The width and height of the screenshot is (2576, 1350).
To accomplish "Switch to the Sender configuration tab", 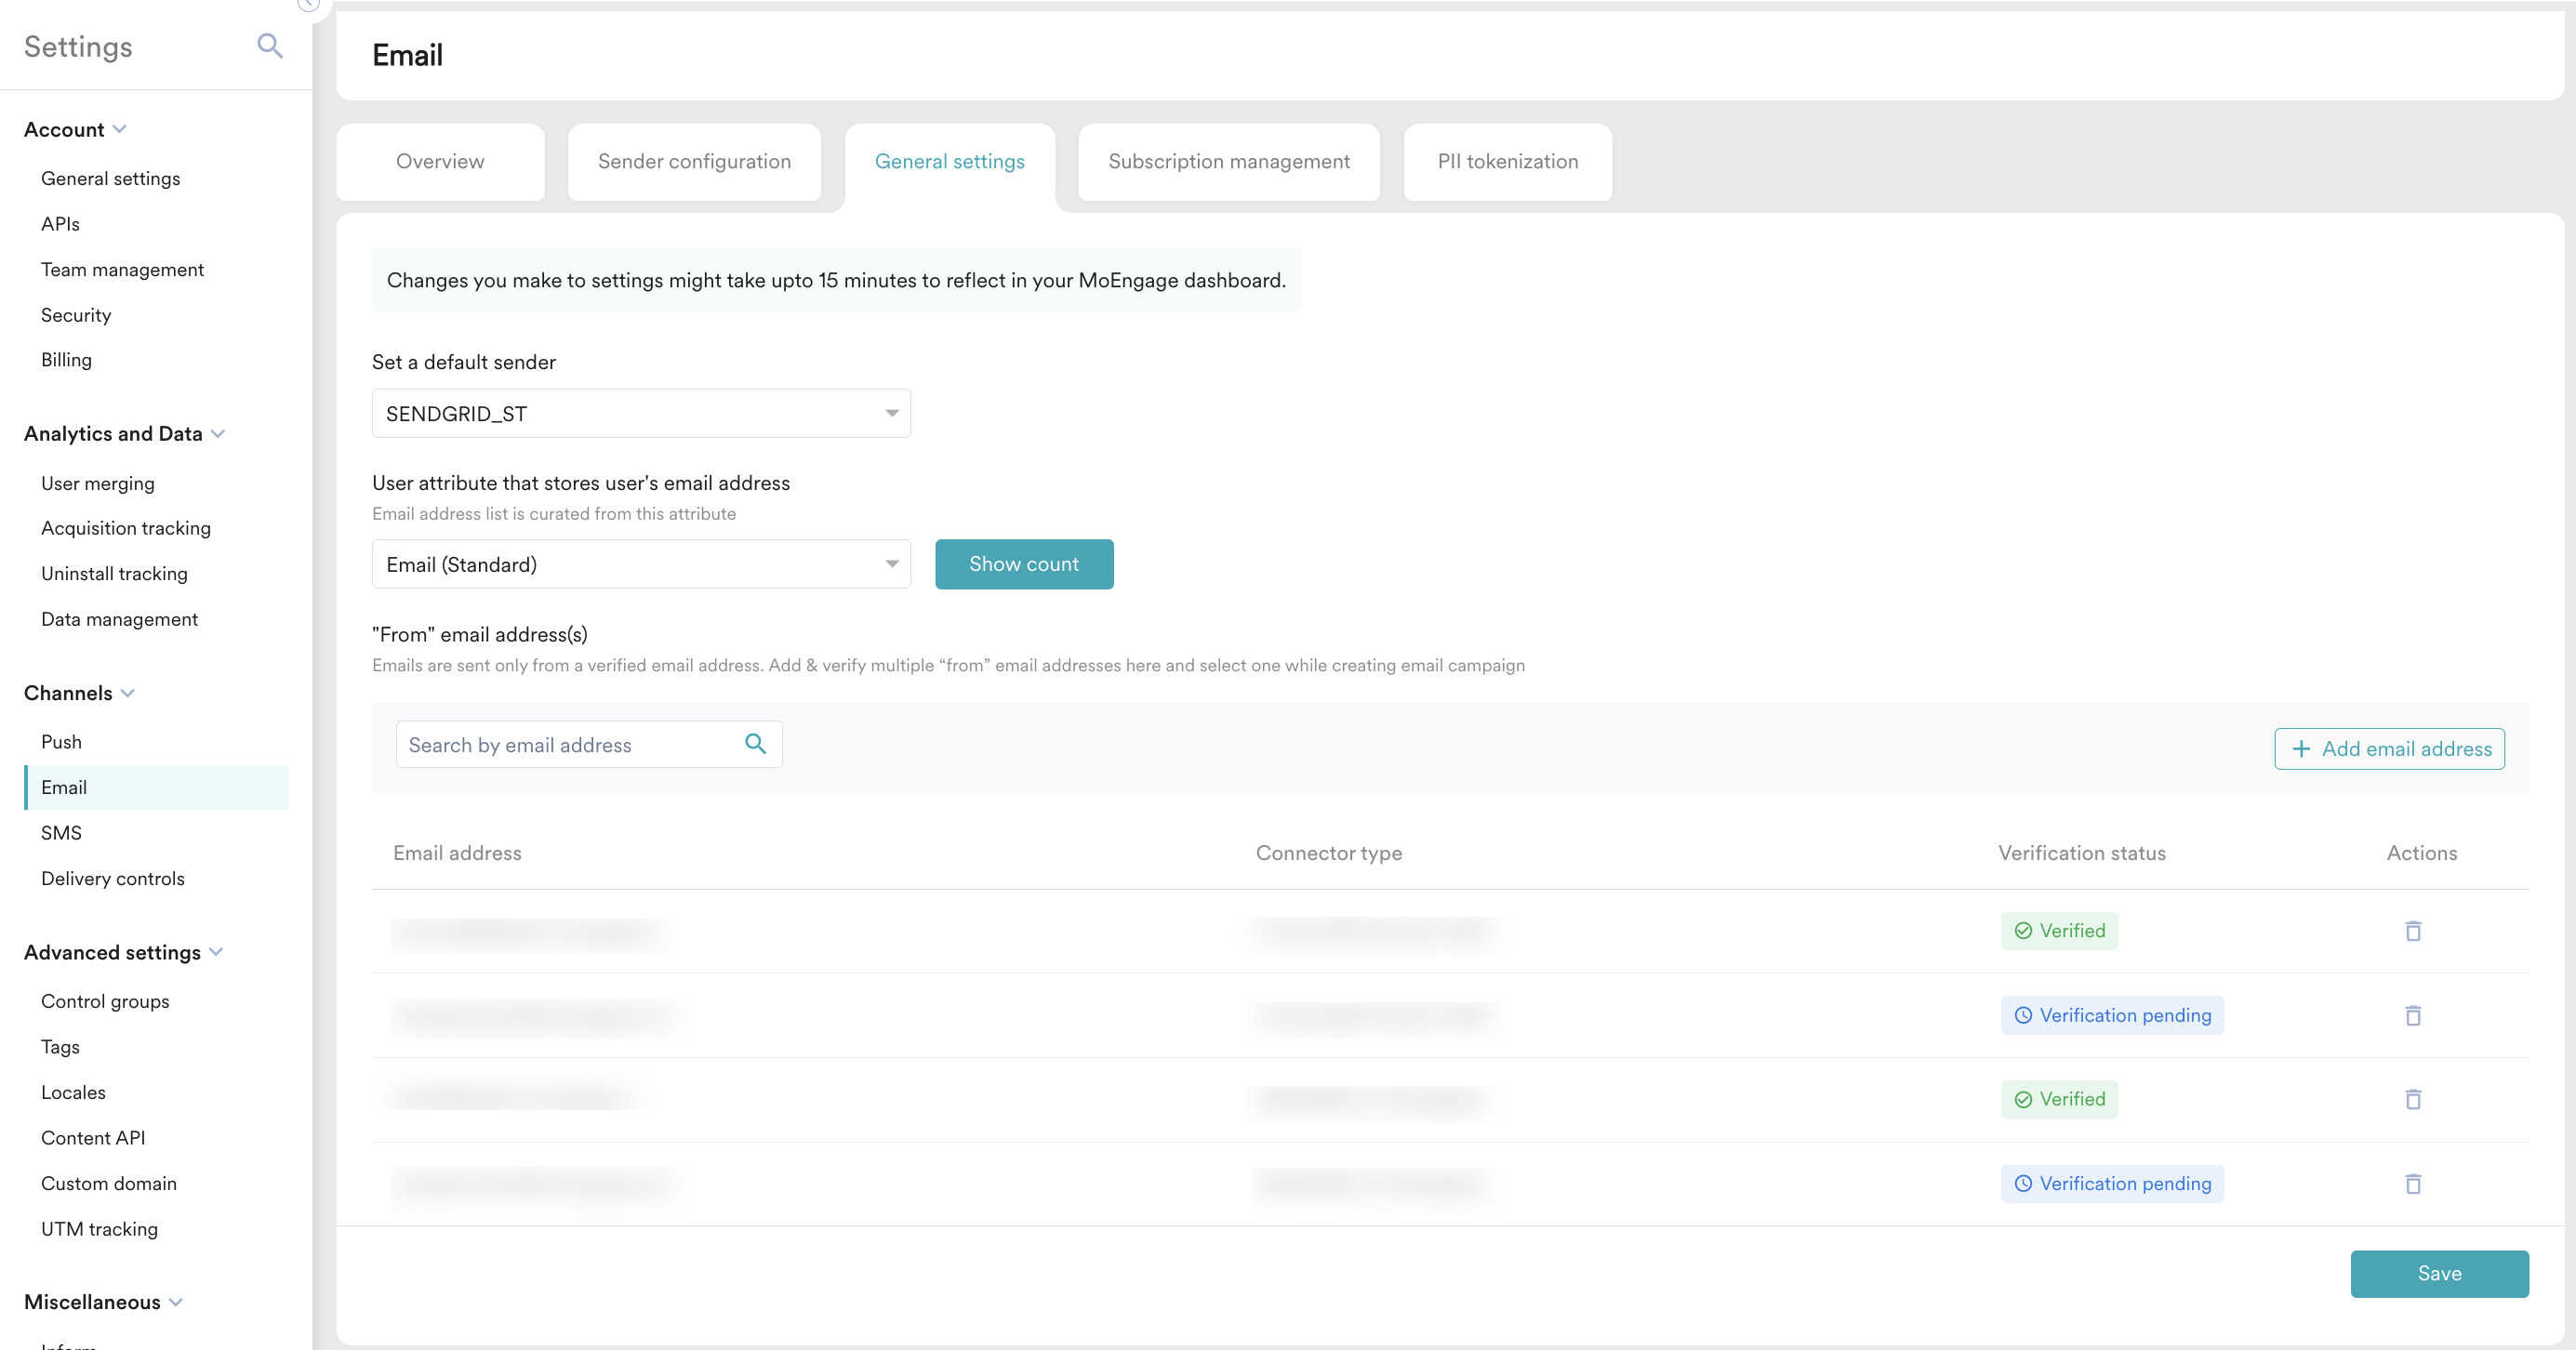I will pos(694,162).
